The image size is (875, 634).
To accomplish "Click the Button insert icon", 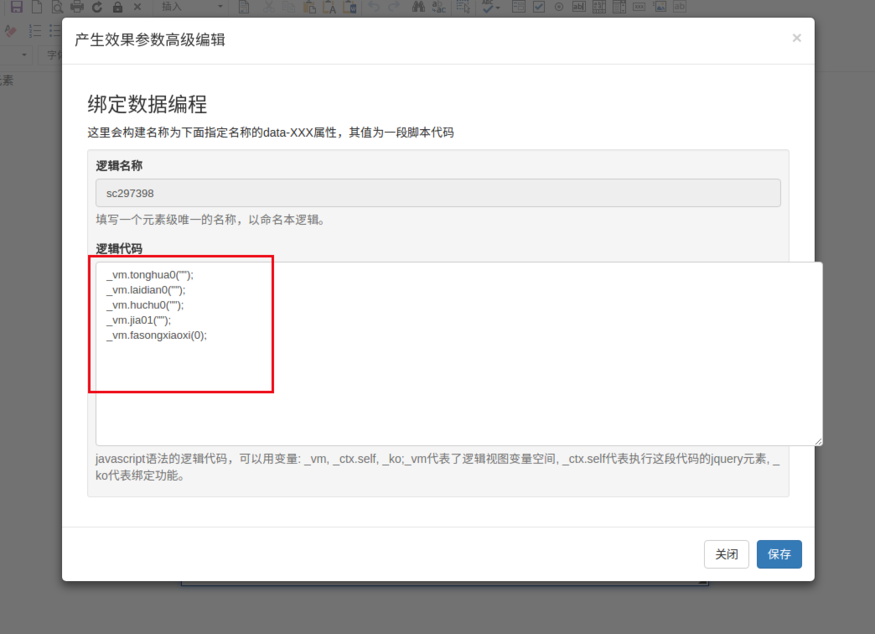I will (x=639, y=7).
